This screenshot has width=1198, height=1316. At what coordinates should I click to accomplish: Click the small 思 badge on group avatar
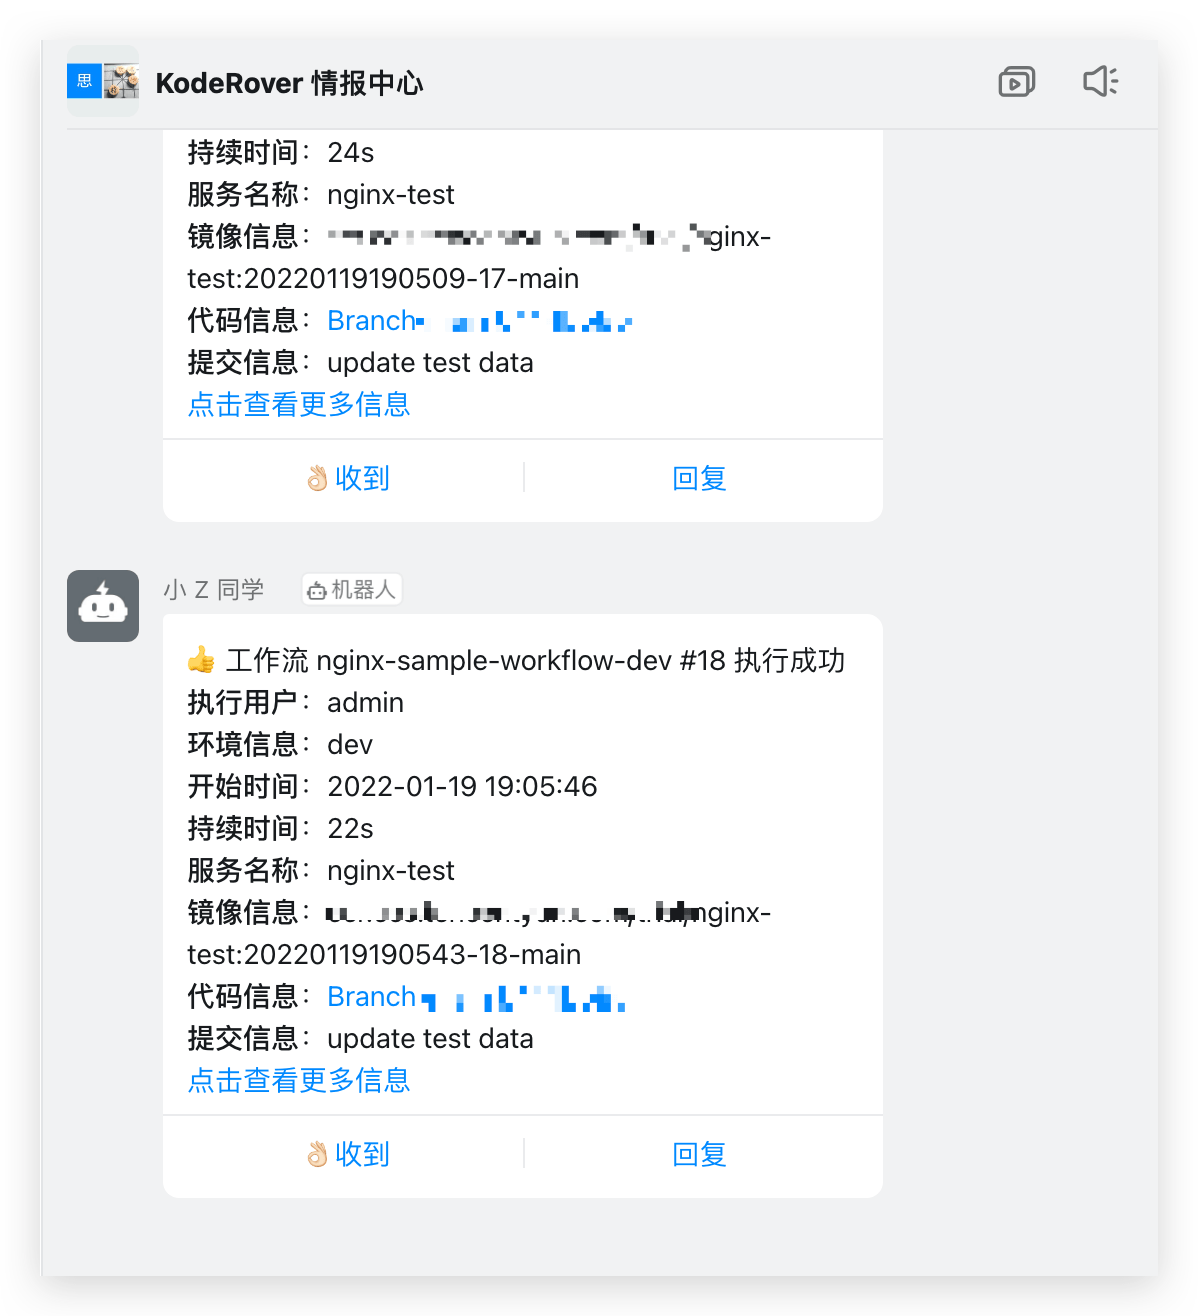coord(84,81)
